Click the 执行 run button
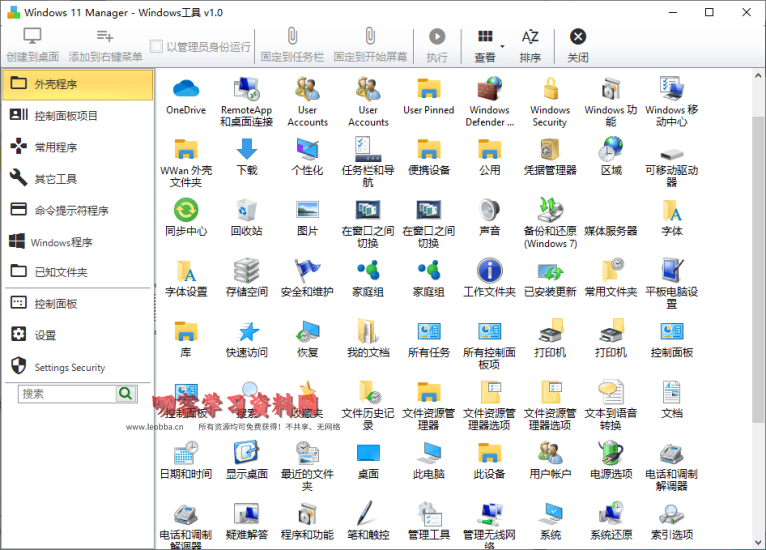766x550 pixels. tap(437, 45)
